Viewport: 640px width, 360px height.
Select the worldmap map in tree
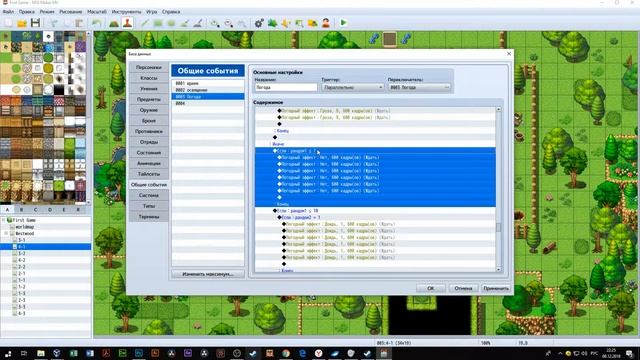point(24,227)
